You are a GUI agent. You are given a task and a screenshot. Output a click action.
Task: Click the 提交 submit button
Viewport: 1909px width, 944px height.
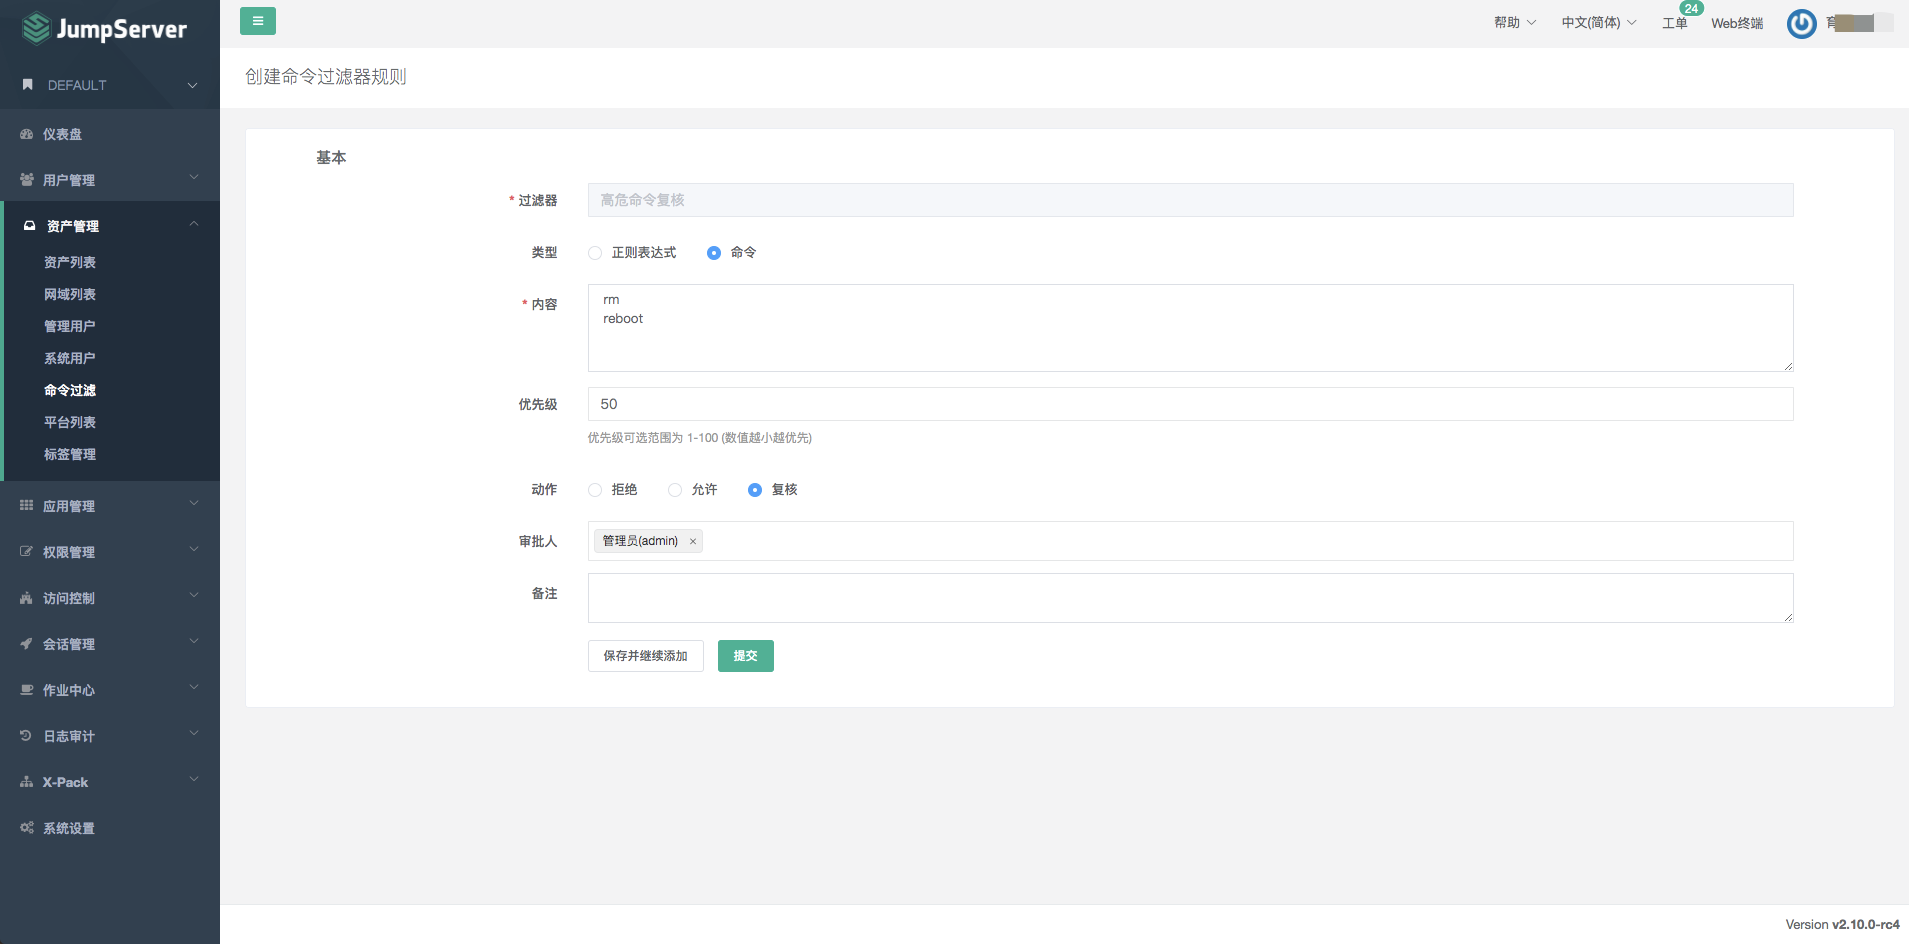(746, 656)
